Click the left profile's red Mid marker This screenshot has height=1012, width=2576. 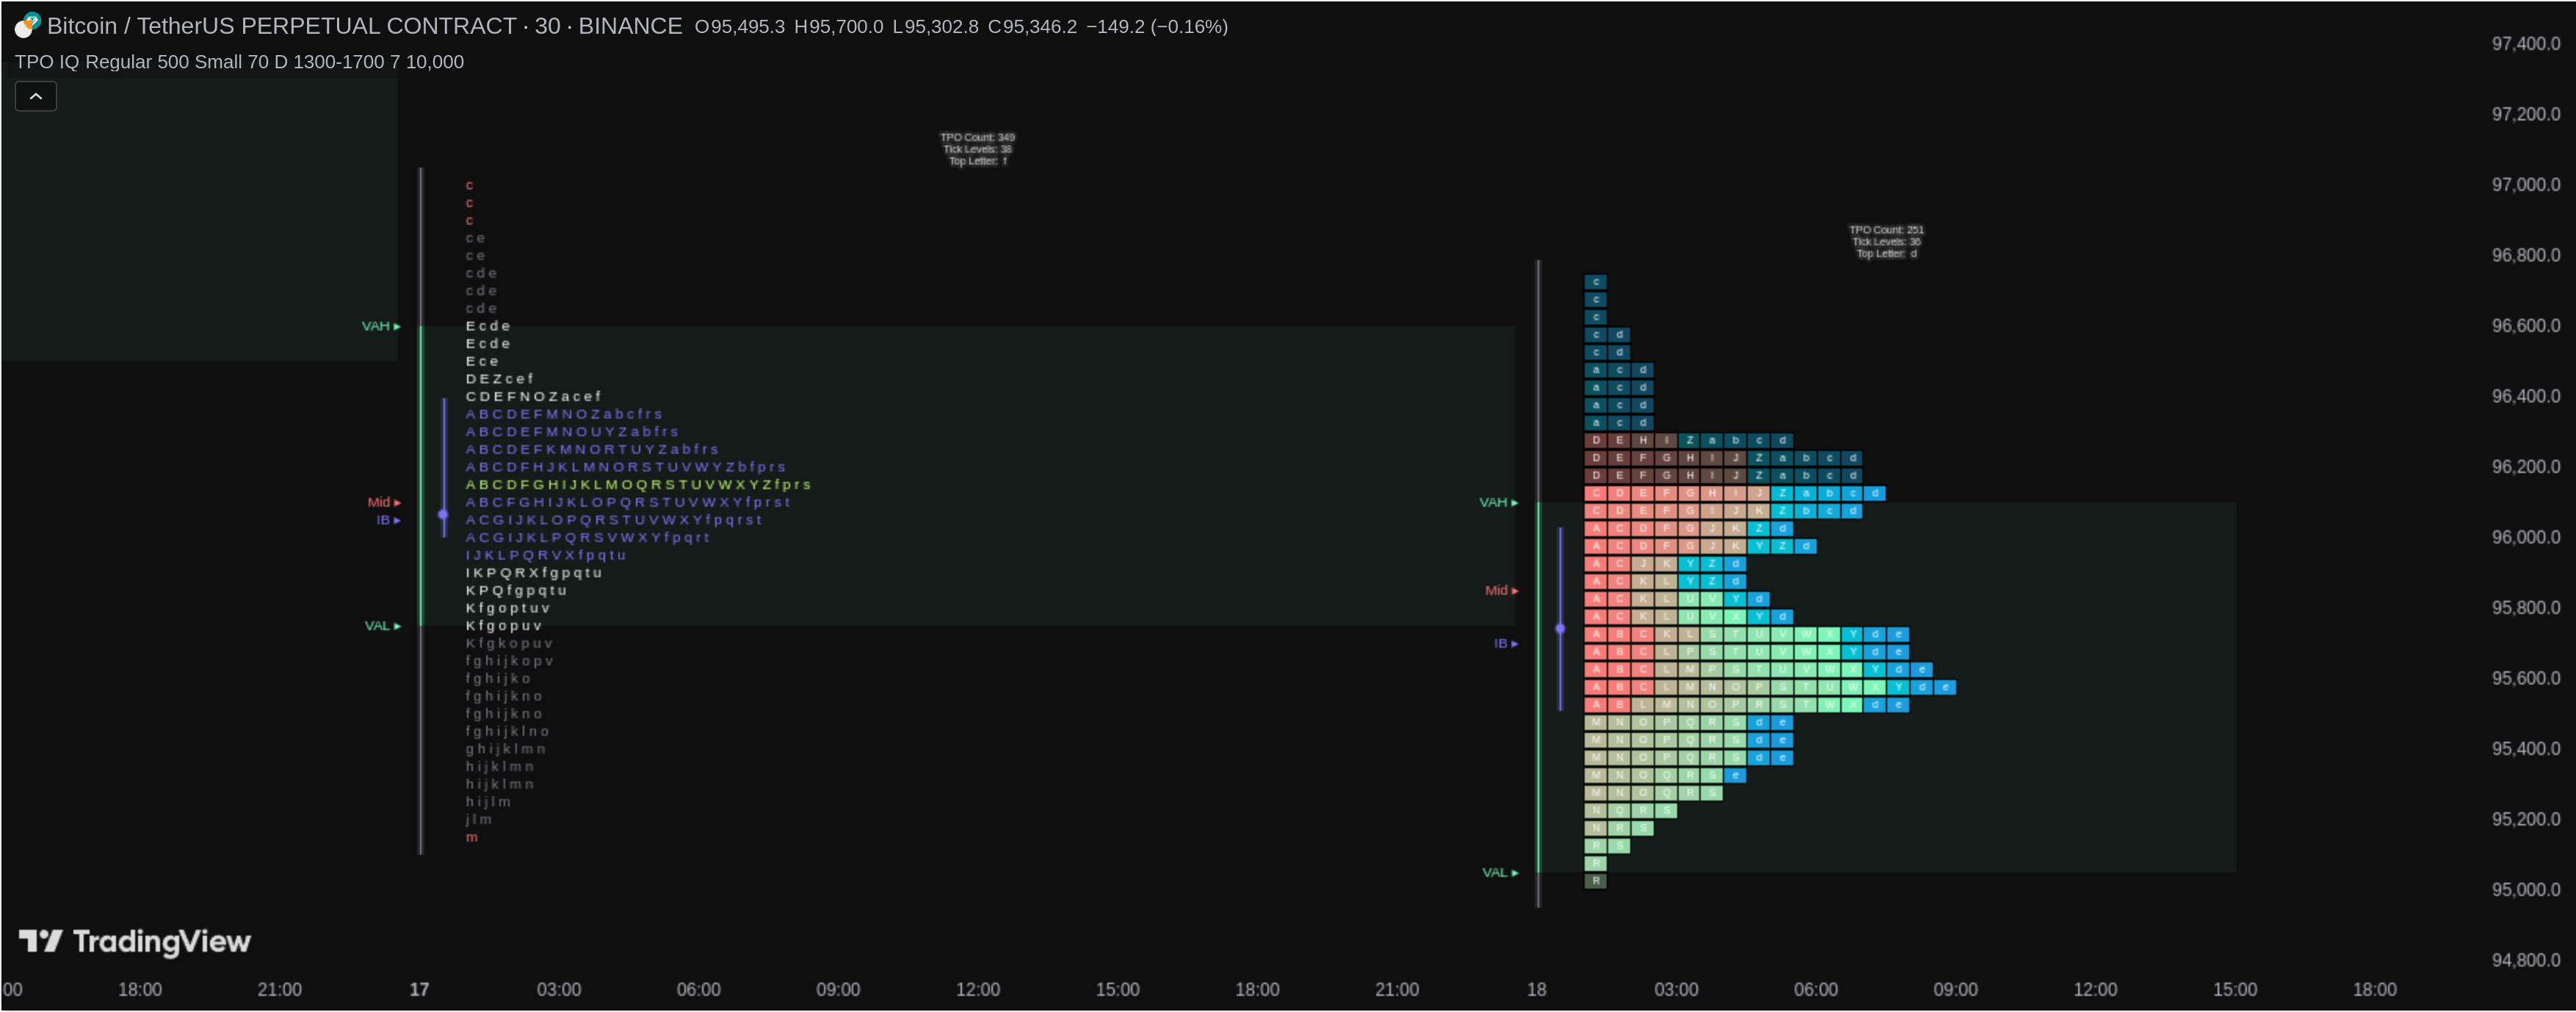click(x=383, y=502)
